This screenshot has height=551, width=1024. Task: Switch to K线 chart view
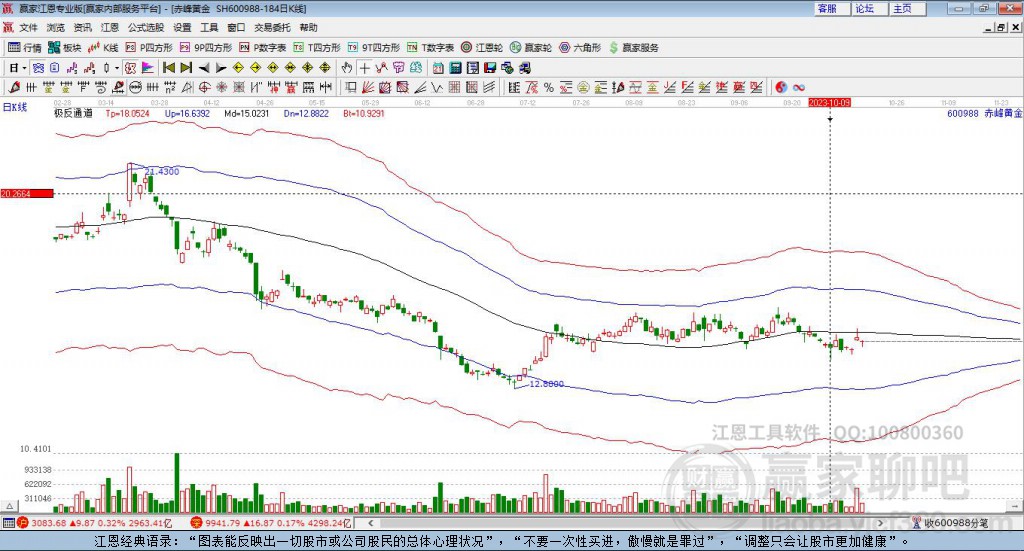pyautogui.click(x=103, y=48)
